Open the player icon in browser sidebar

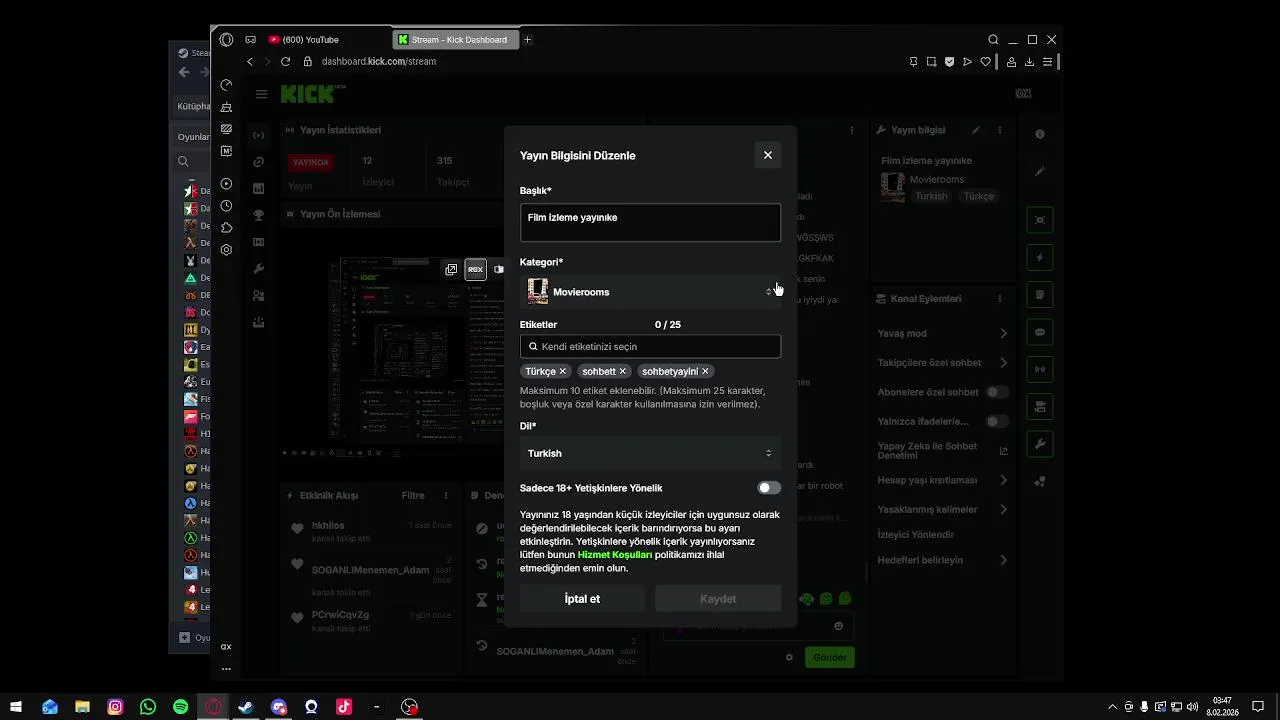pos(226,184)
